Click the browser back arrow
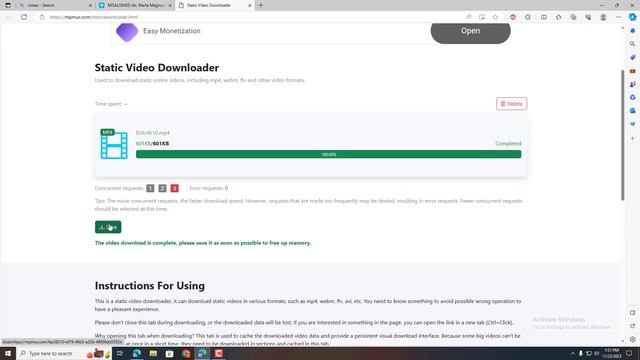 8,17
